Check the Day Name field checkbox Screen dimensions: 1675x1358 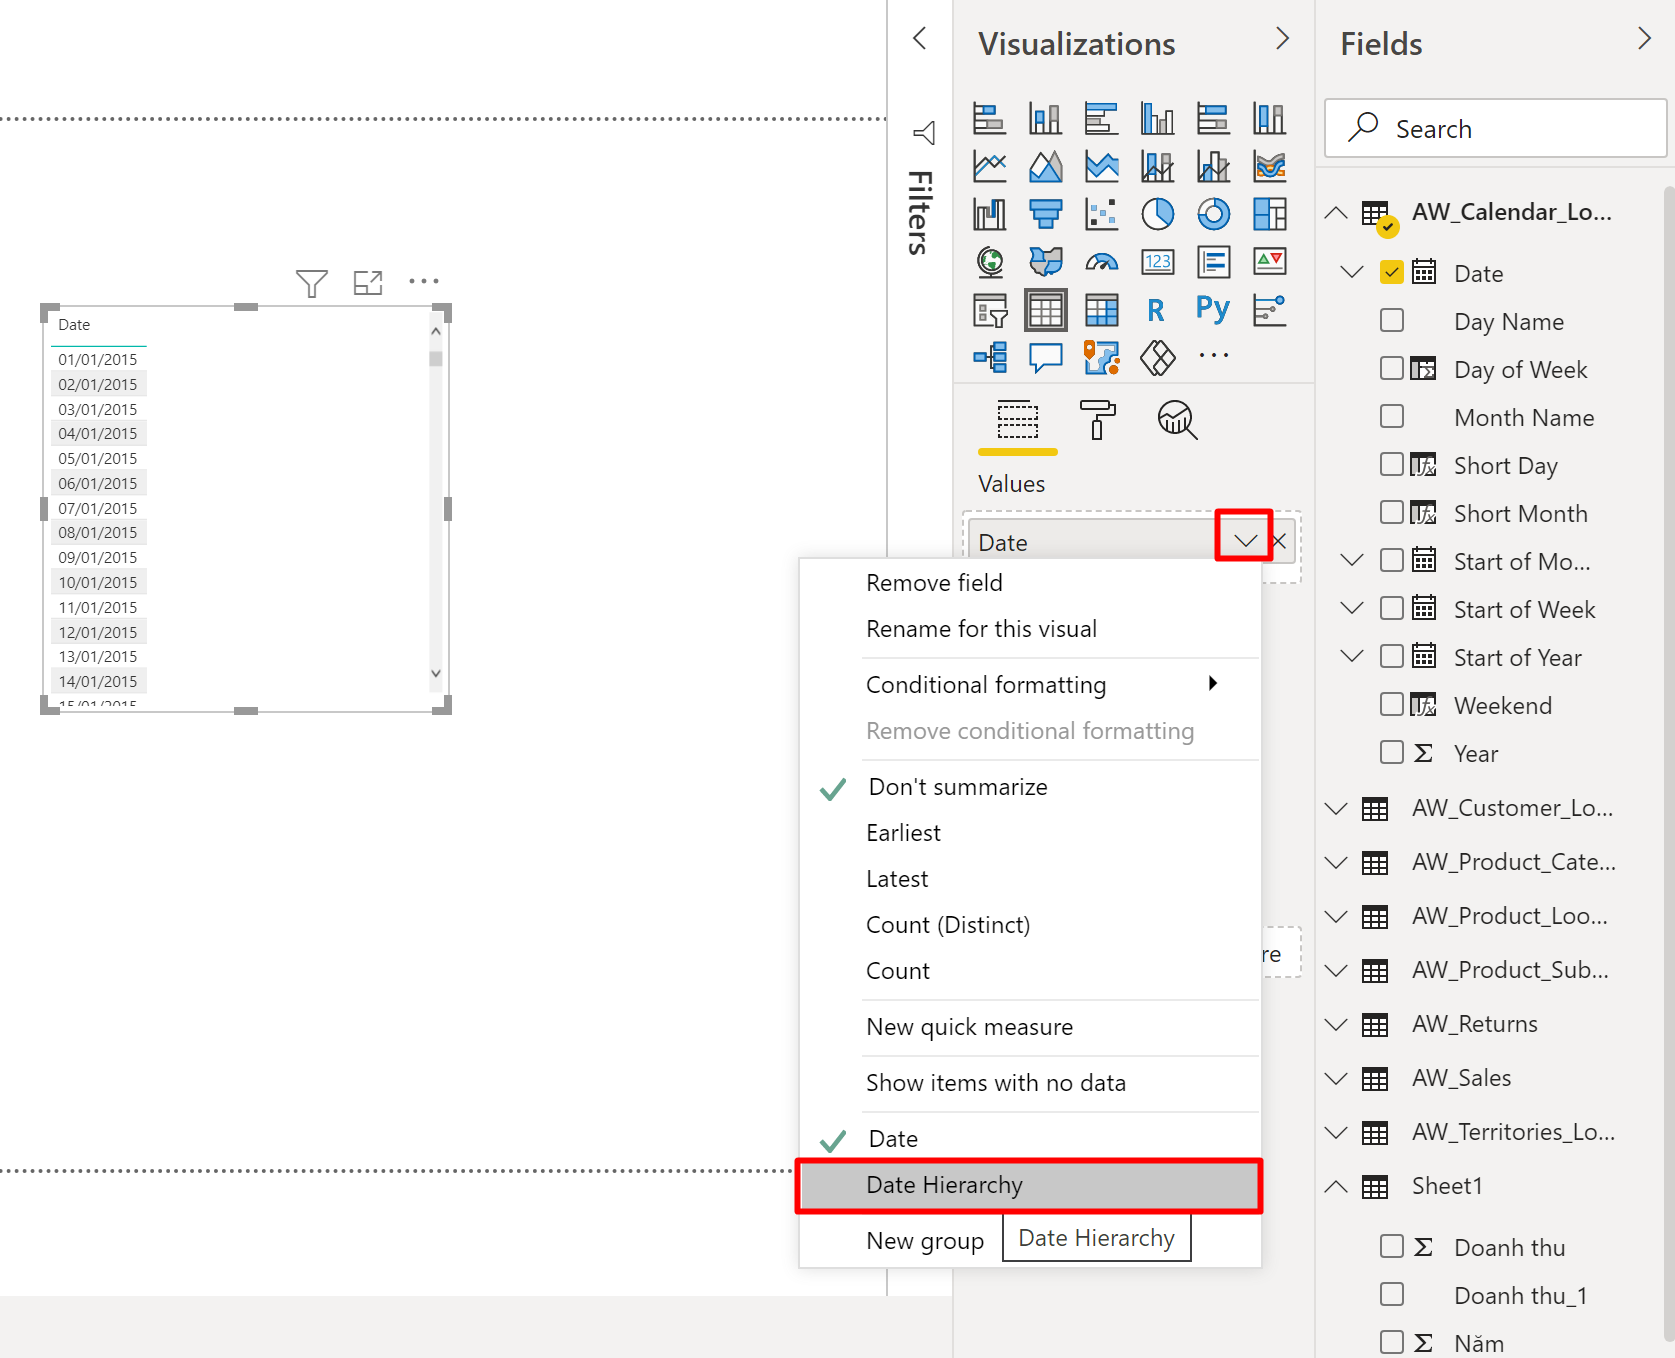(1391, 320)
